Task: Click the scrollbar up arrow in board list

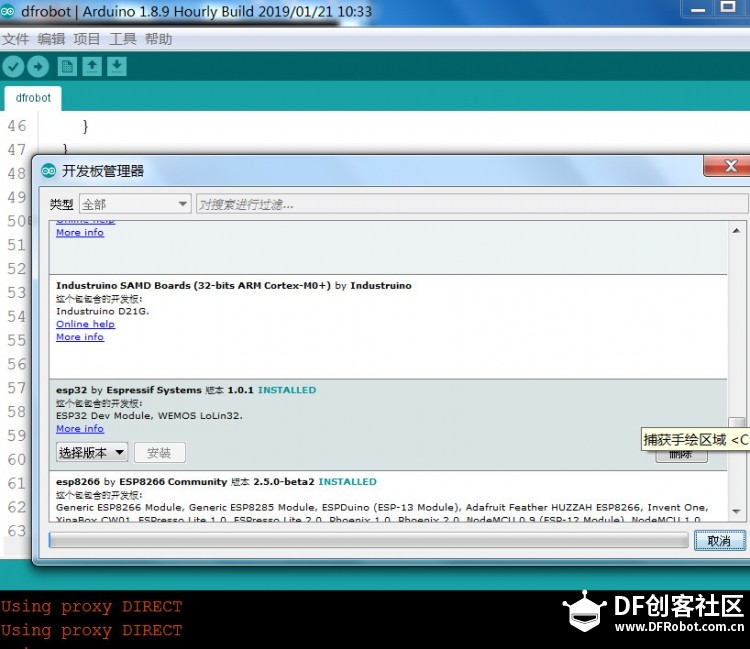Action: 737,231
